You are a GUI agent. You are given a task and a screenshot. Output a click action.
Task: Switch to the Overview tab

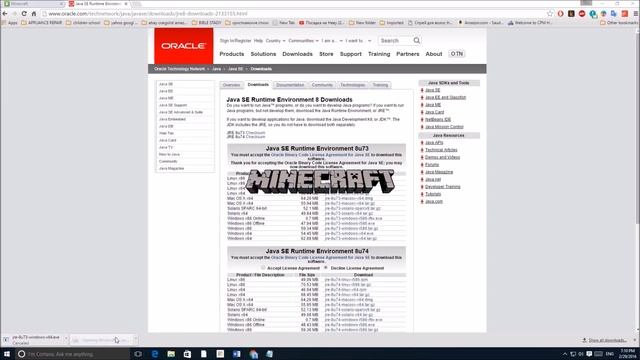(231, 85)
